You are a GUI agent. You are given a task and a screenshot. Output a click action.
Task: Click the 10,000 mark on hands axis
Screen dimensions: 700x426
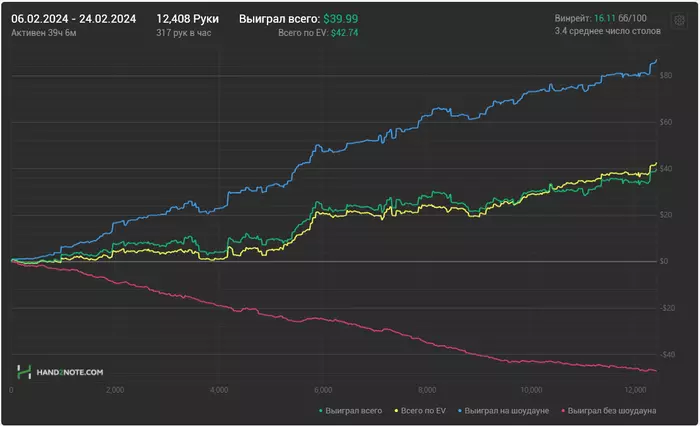click(530, 390)
